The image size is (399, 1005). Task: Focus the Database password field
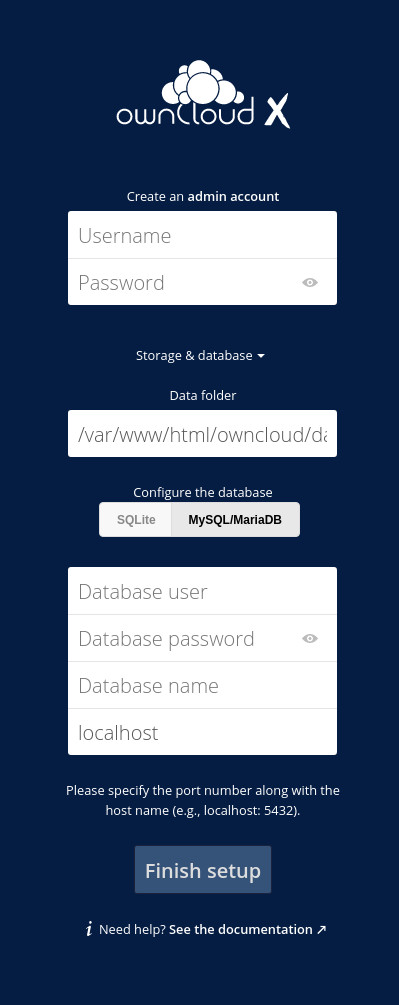coord(202,638)
